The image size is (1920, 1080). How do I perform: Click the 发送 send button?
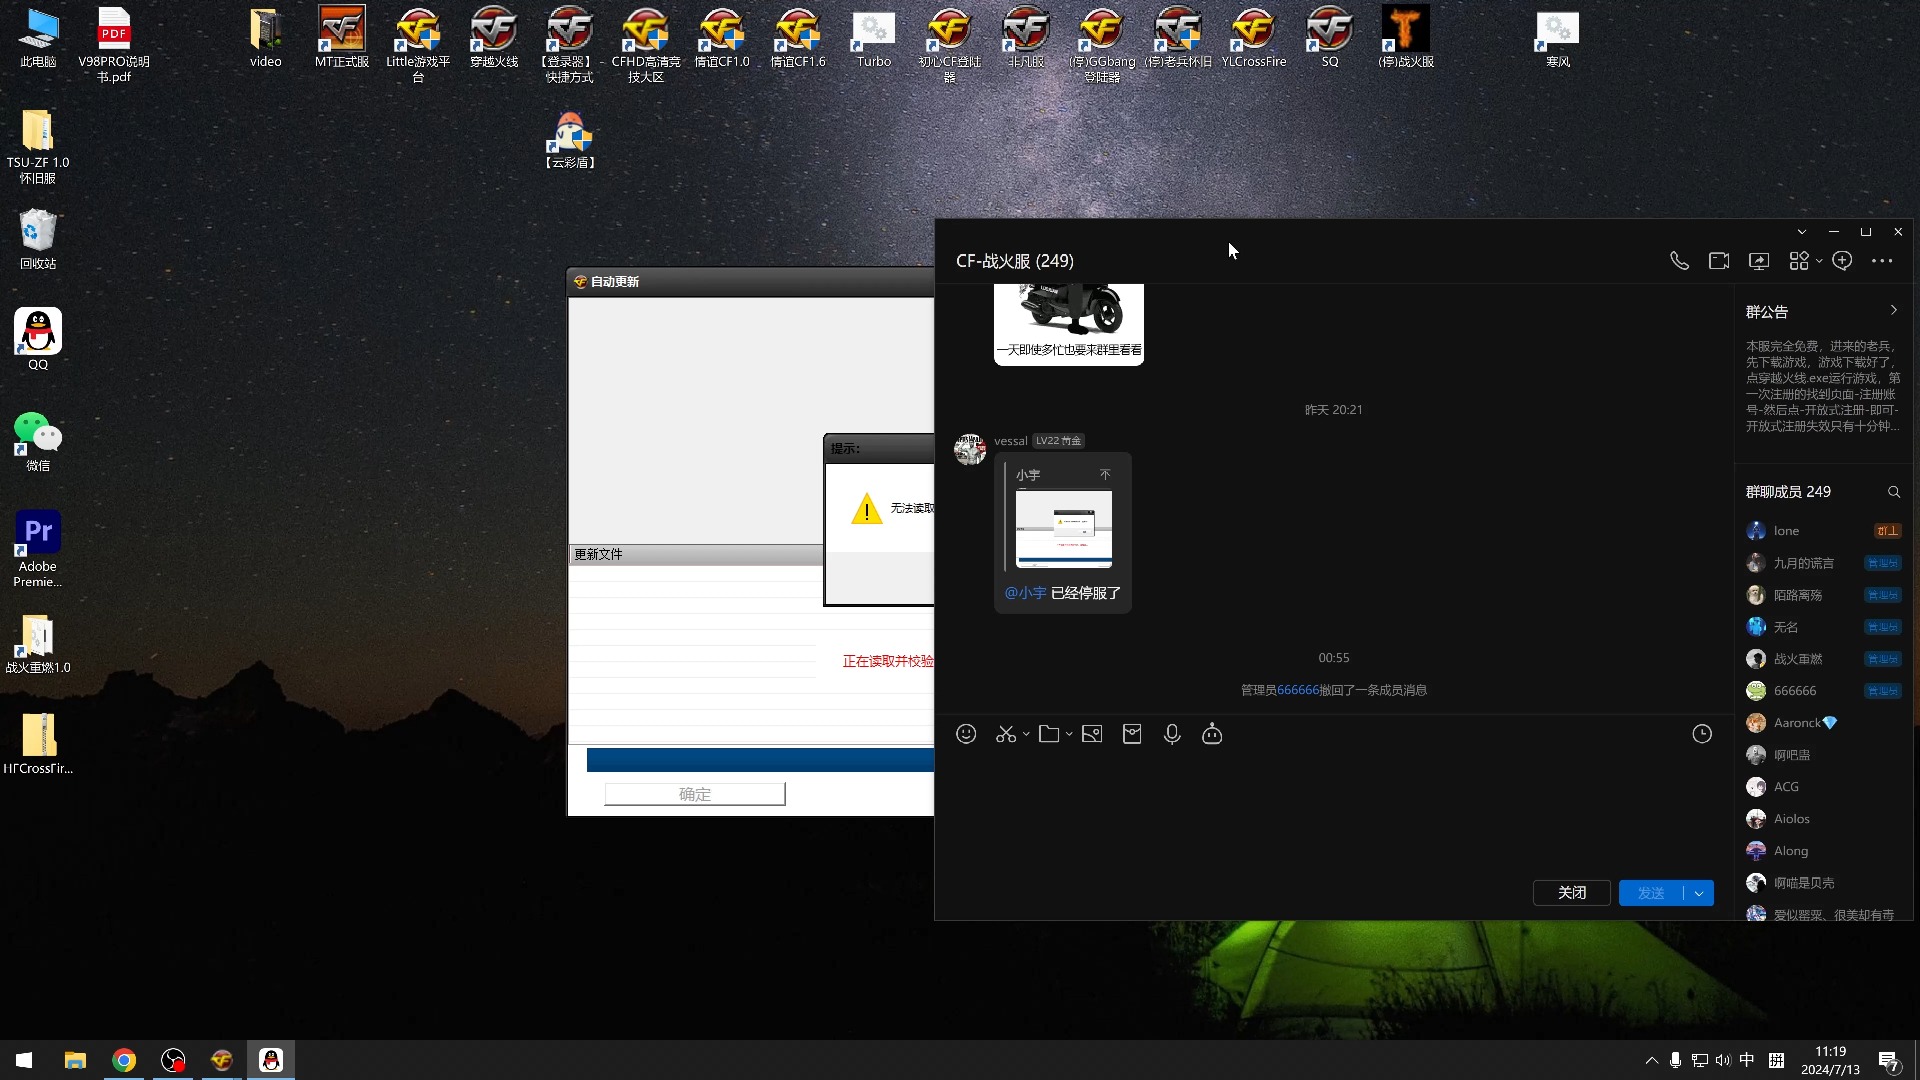1651,893
